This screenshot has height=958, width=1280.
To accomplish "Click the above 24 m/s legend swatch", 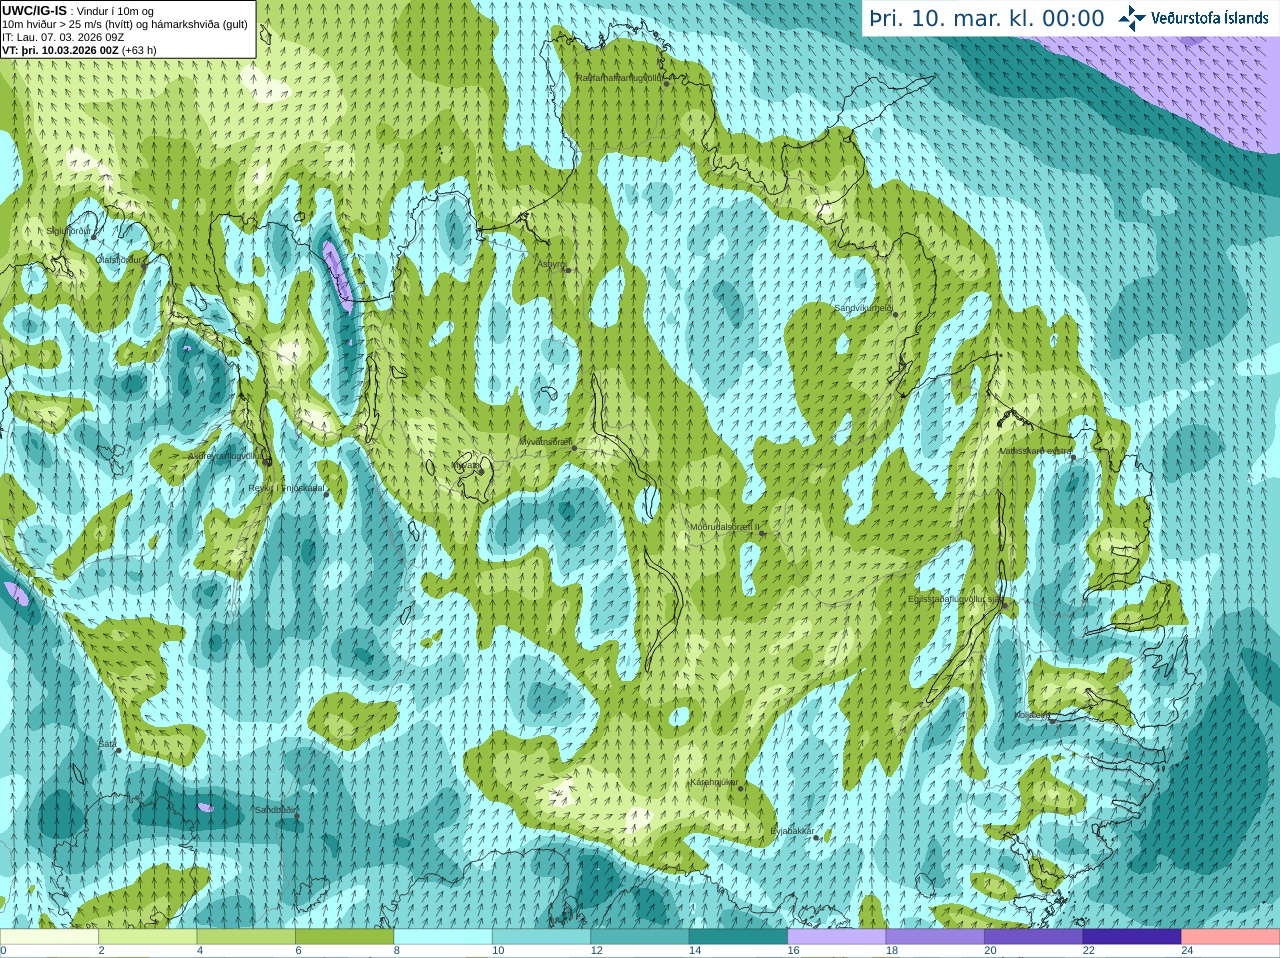I will [x=1231, y=937].
